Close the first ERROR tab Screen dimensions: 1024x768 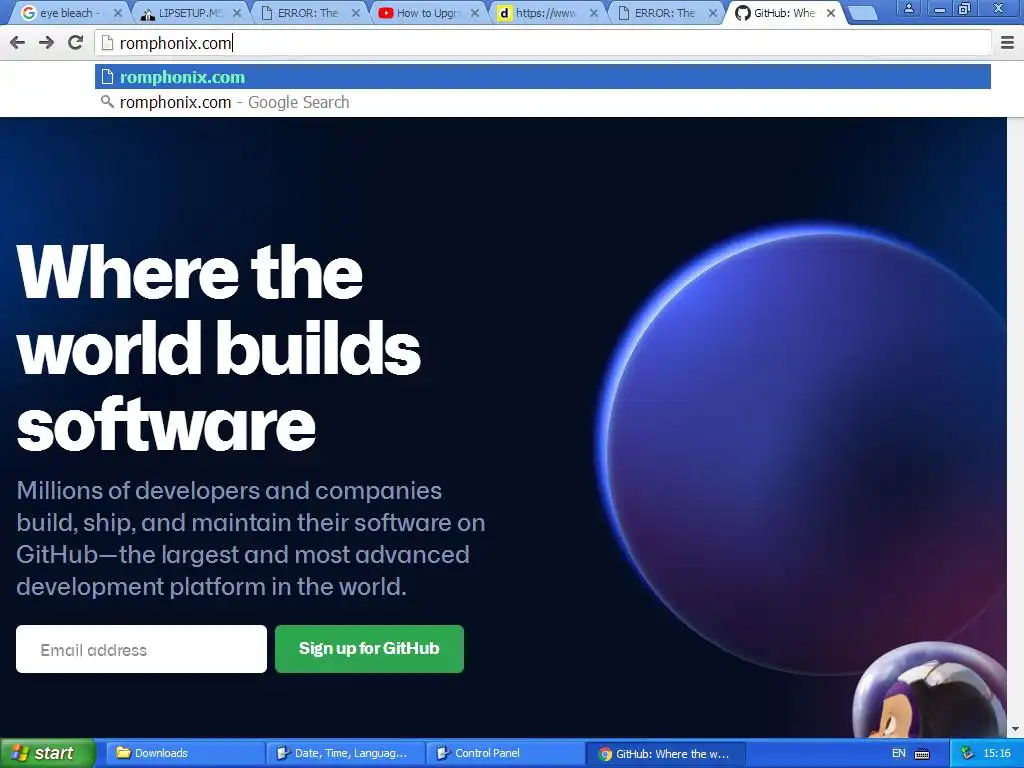click(356, 13)
